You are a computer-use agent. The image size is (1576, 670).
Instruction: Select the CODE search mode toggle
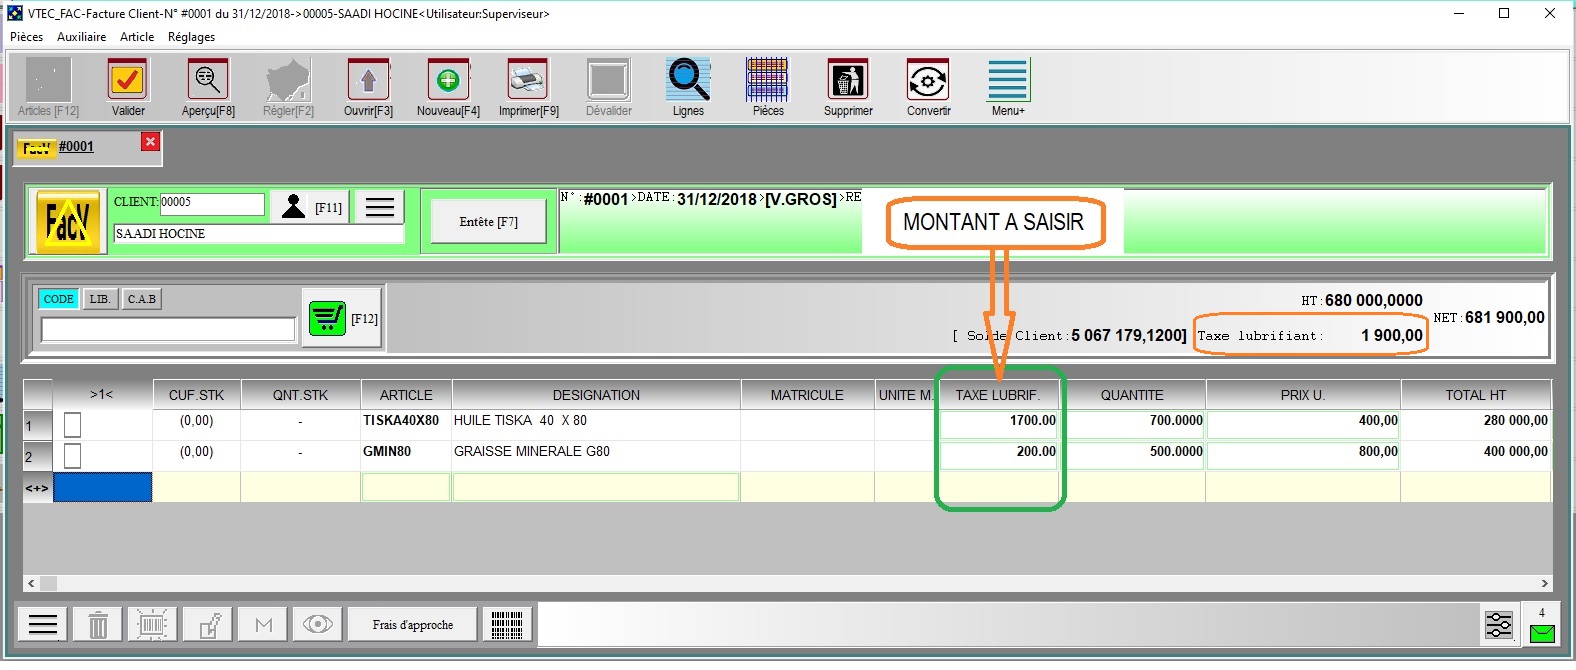tap(58, 299)
